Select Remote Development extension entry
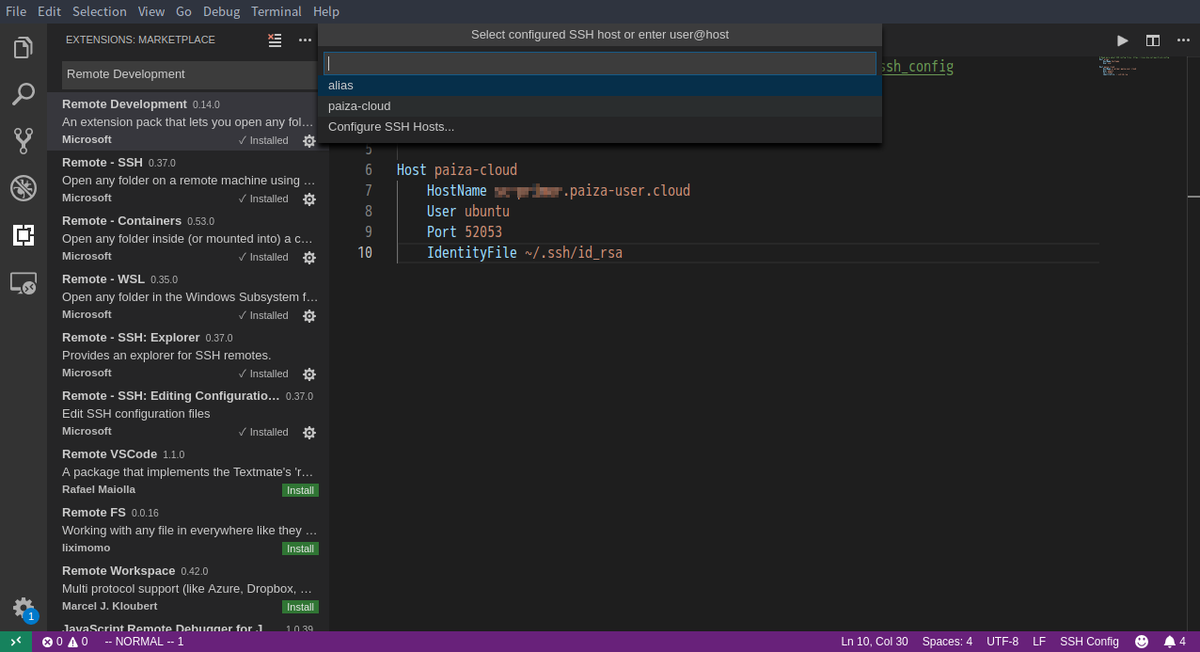This screenshot has height=652, width=1200. click(188, 122)
